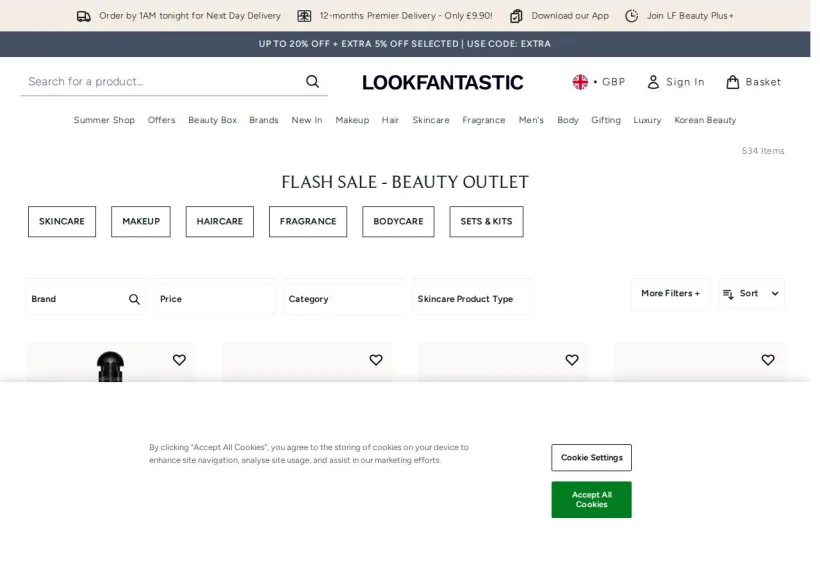The width and height of the screenshot is (820, 577).
Task: Select the SETS & KITS category button
Action: 486,221
